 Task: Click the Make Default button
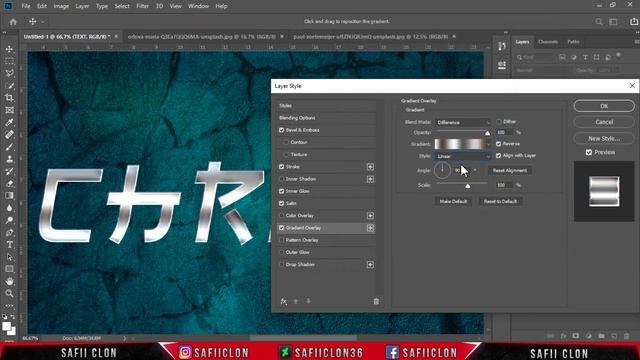tap(453, 201)
